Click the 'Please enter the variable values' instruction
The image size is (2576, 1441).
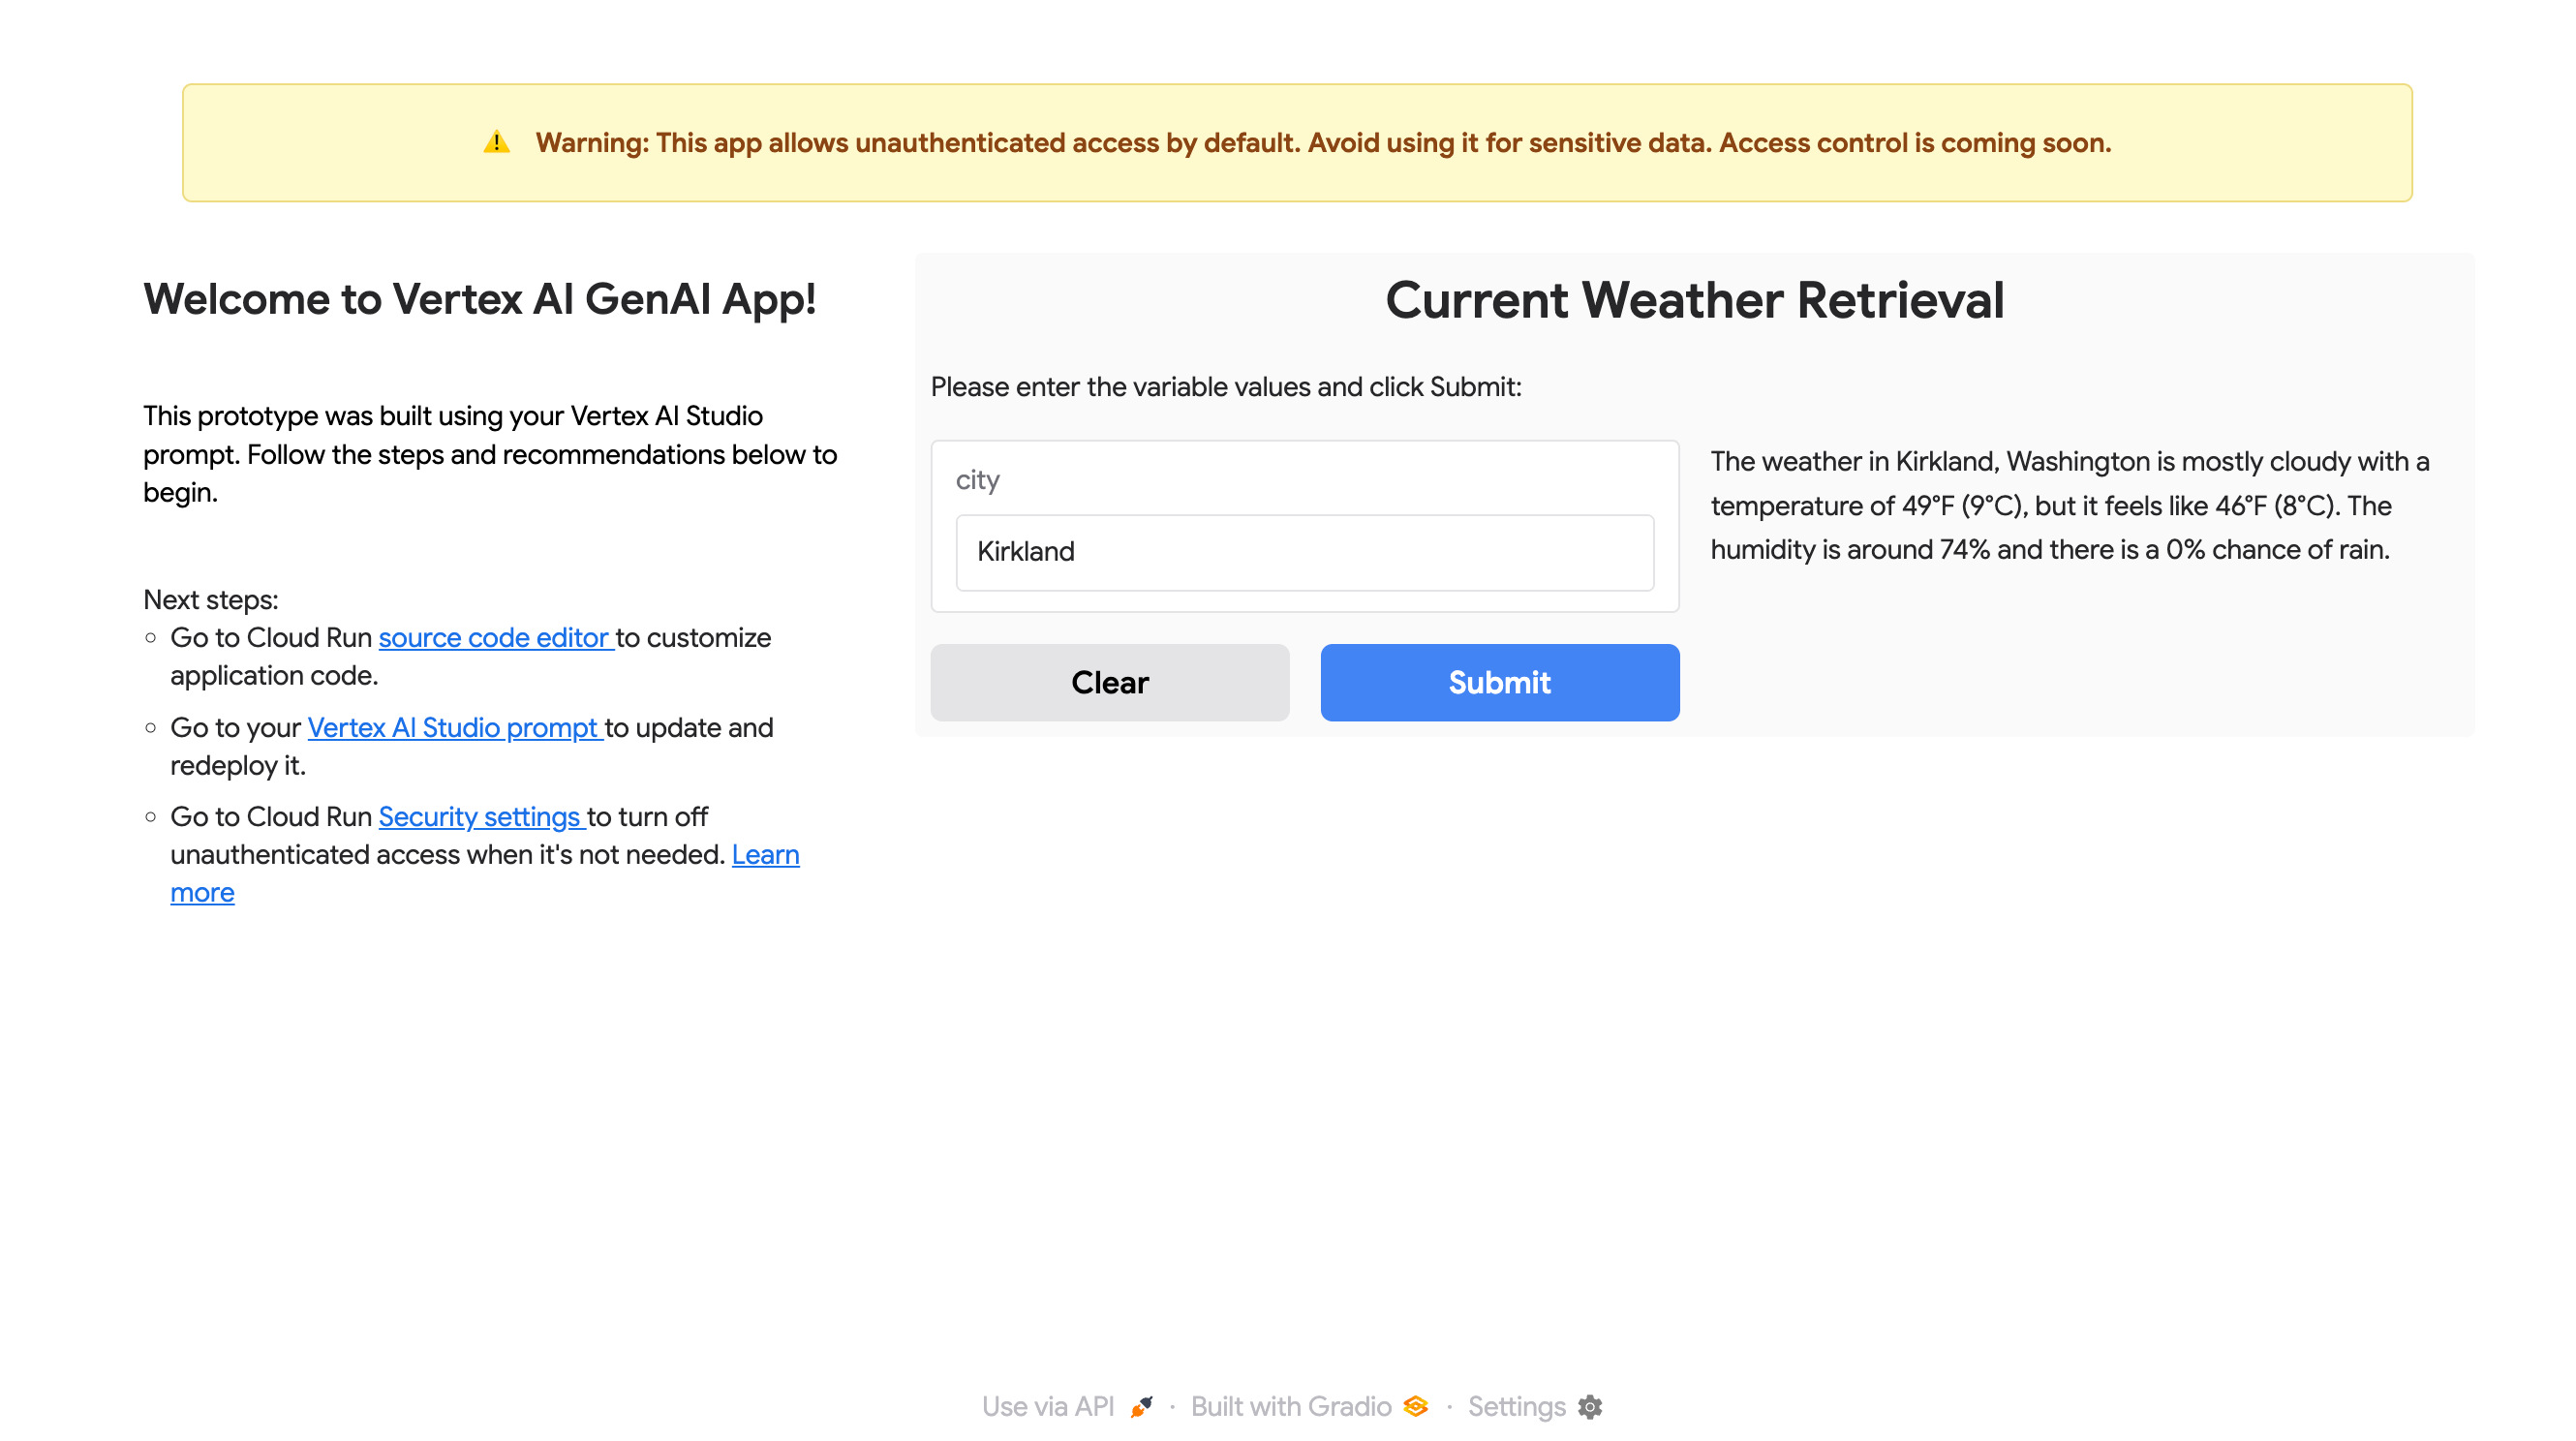pos(1226,387)
